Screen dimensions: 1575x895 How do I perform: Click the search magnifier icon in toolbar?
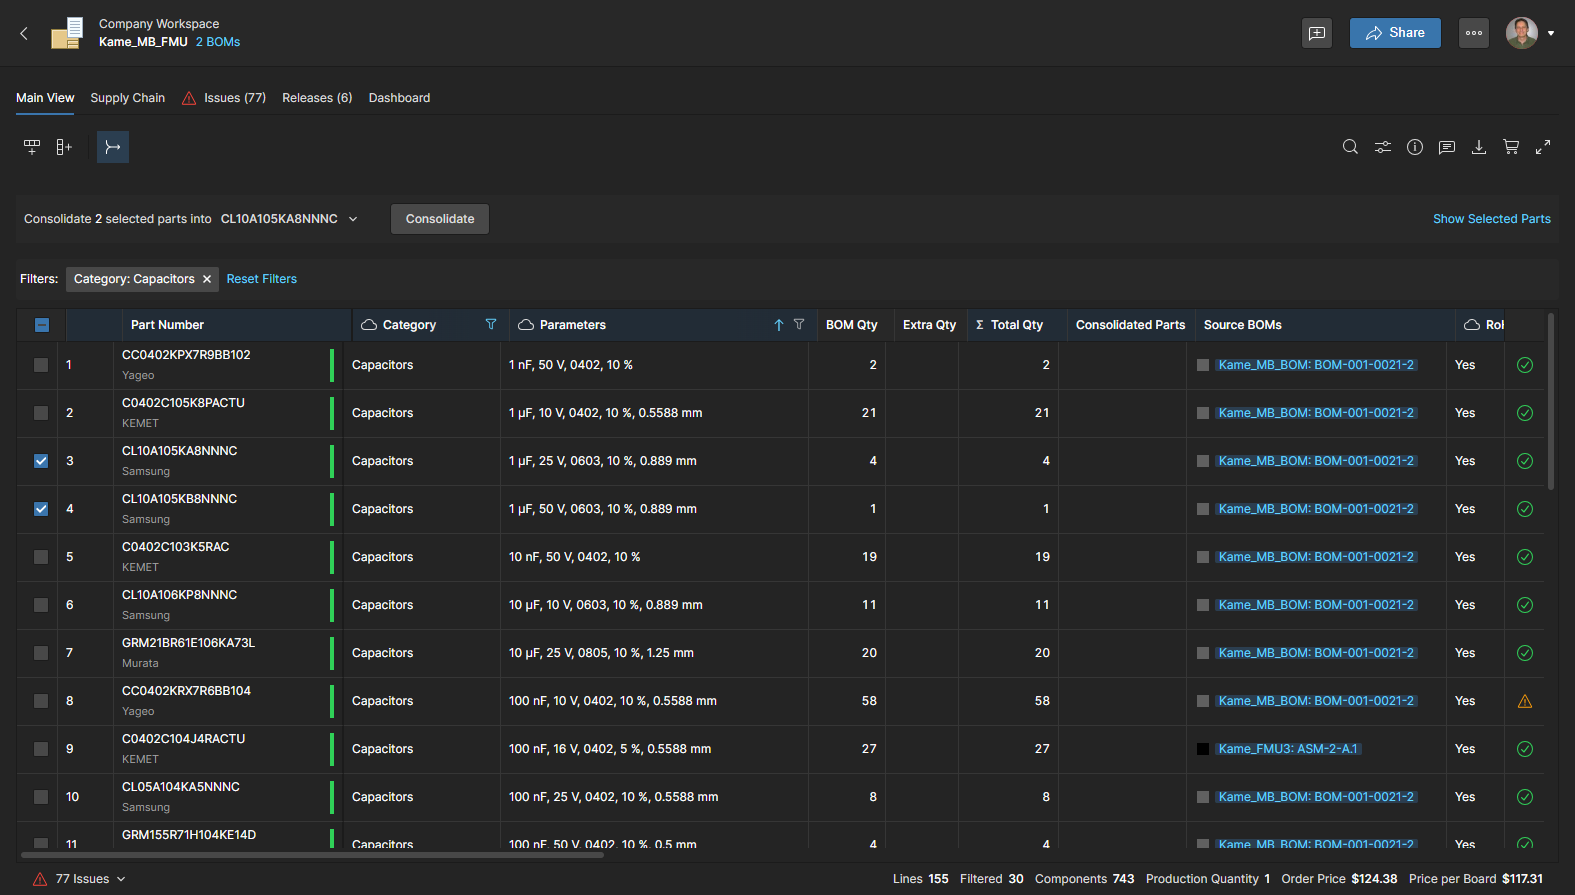[x=1350, y=147]
